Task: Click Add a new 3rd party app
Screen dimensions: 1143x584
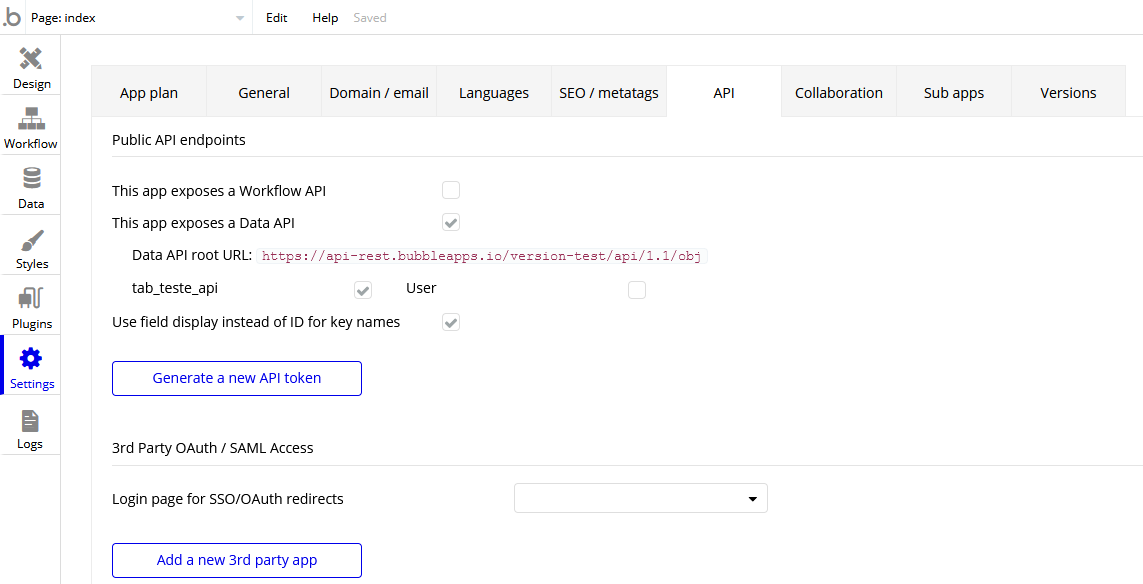Action: click(x=237, y=560)
